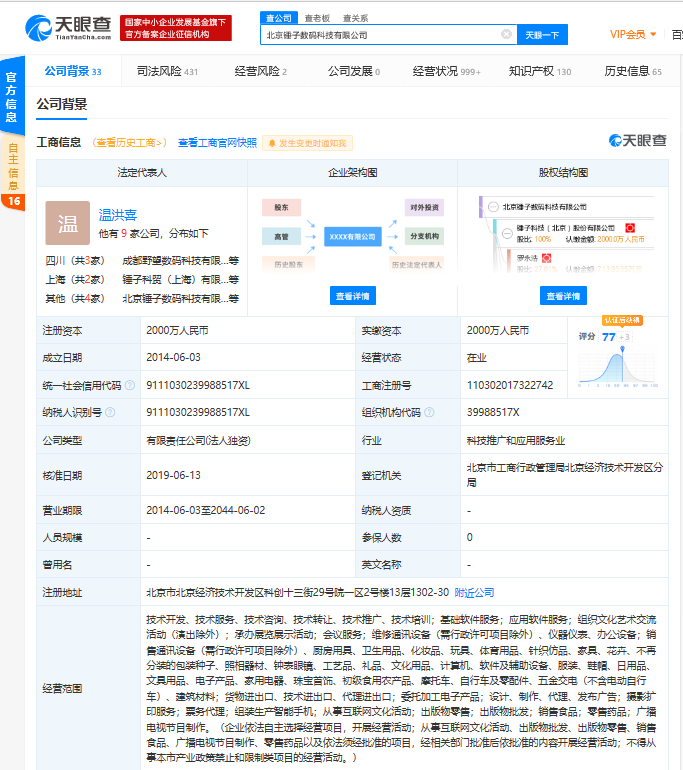Open the 历史信息 65 tab
This screenshot has width=683, height=770.
coord(633,71)
